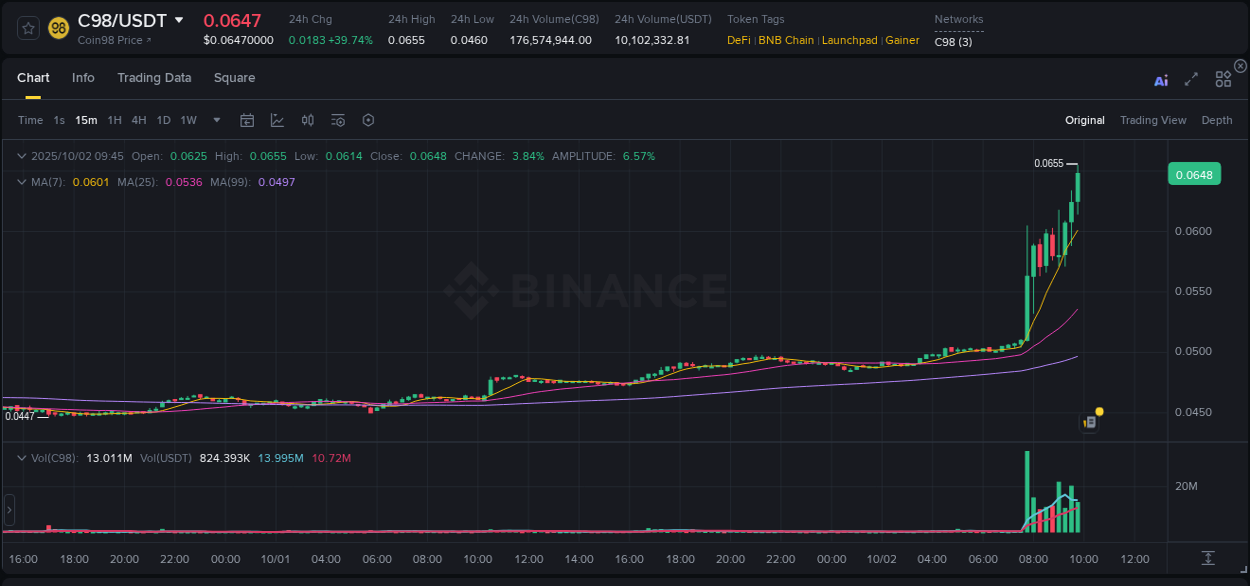Click the BNB Chain token tag
The width and height of the screenshot is (1250, 586).
[786, 40]
